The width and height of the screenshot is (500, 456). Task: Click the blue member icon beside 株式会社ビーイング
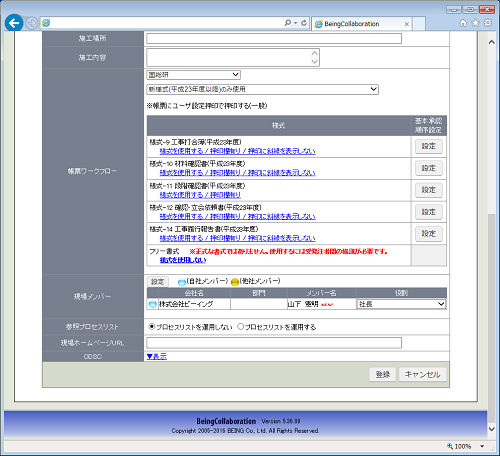pos(153,304)
